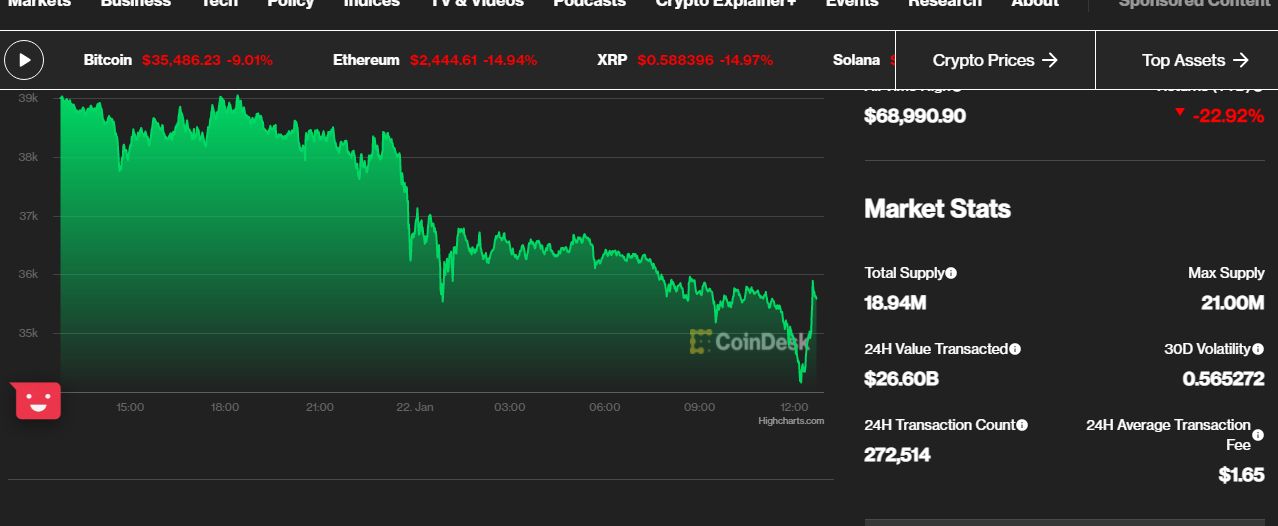Click the Sponsored Content link
Image resolution: width=1278 pixels, height=526 pixels.
1194,3
